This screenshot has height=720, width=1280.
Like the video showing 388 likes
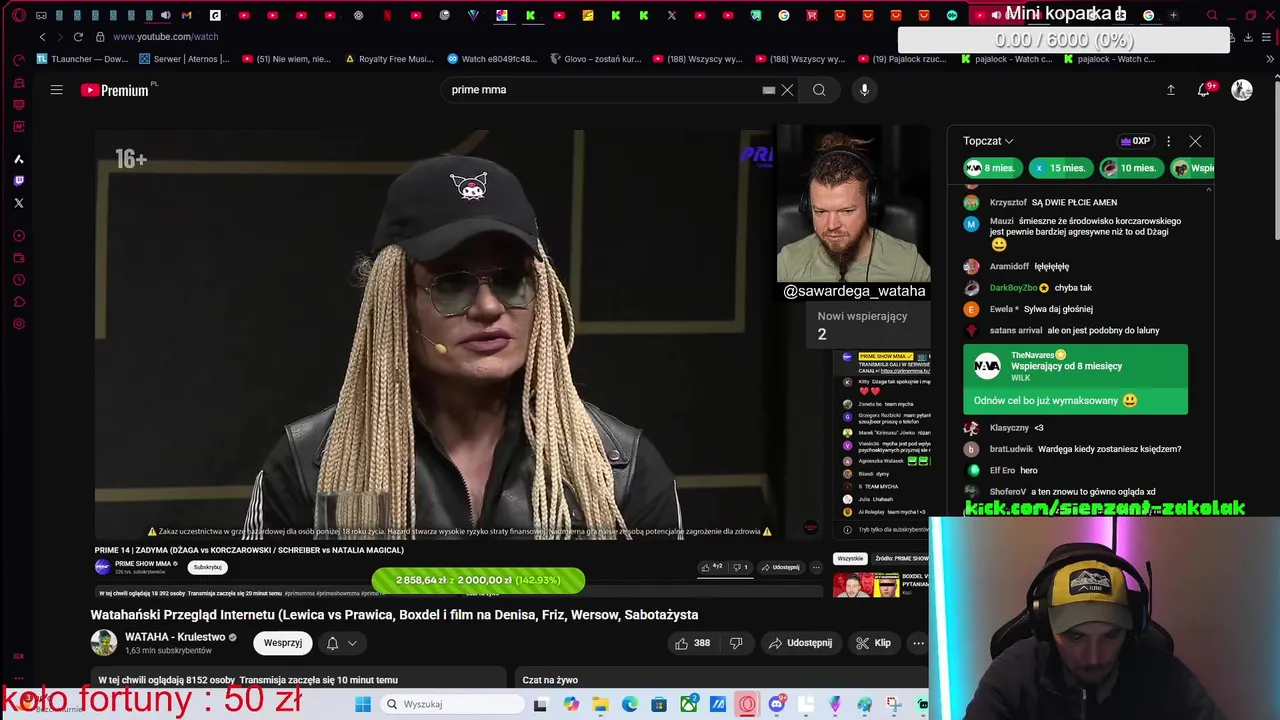(x=692, y=643)
